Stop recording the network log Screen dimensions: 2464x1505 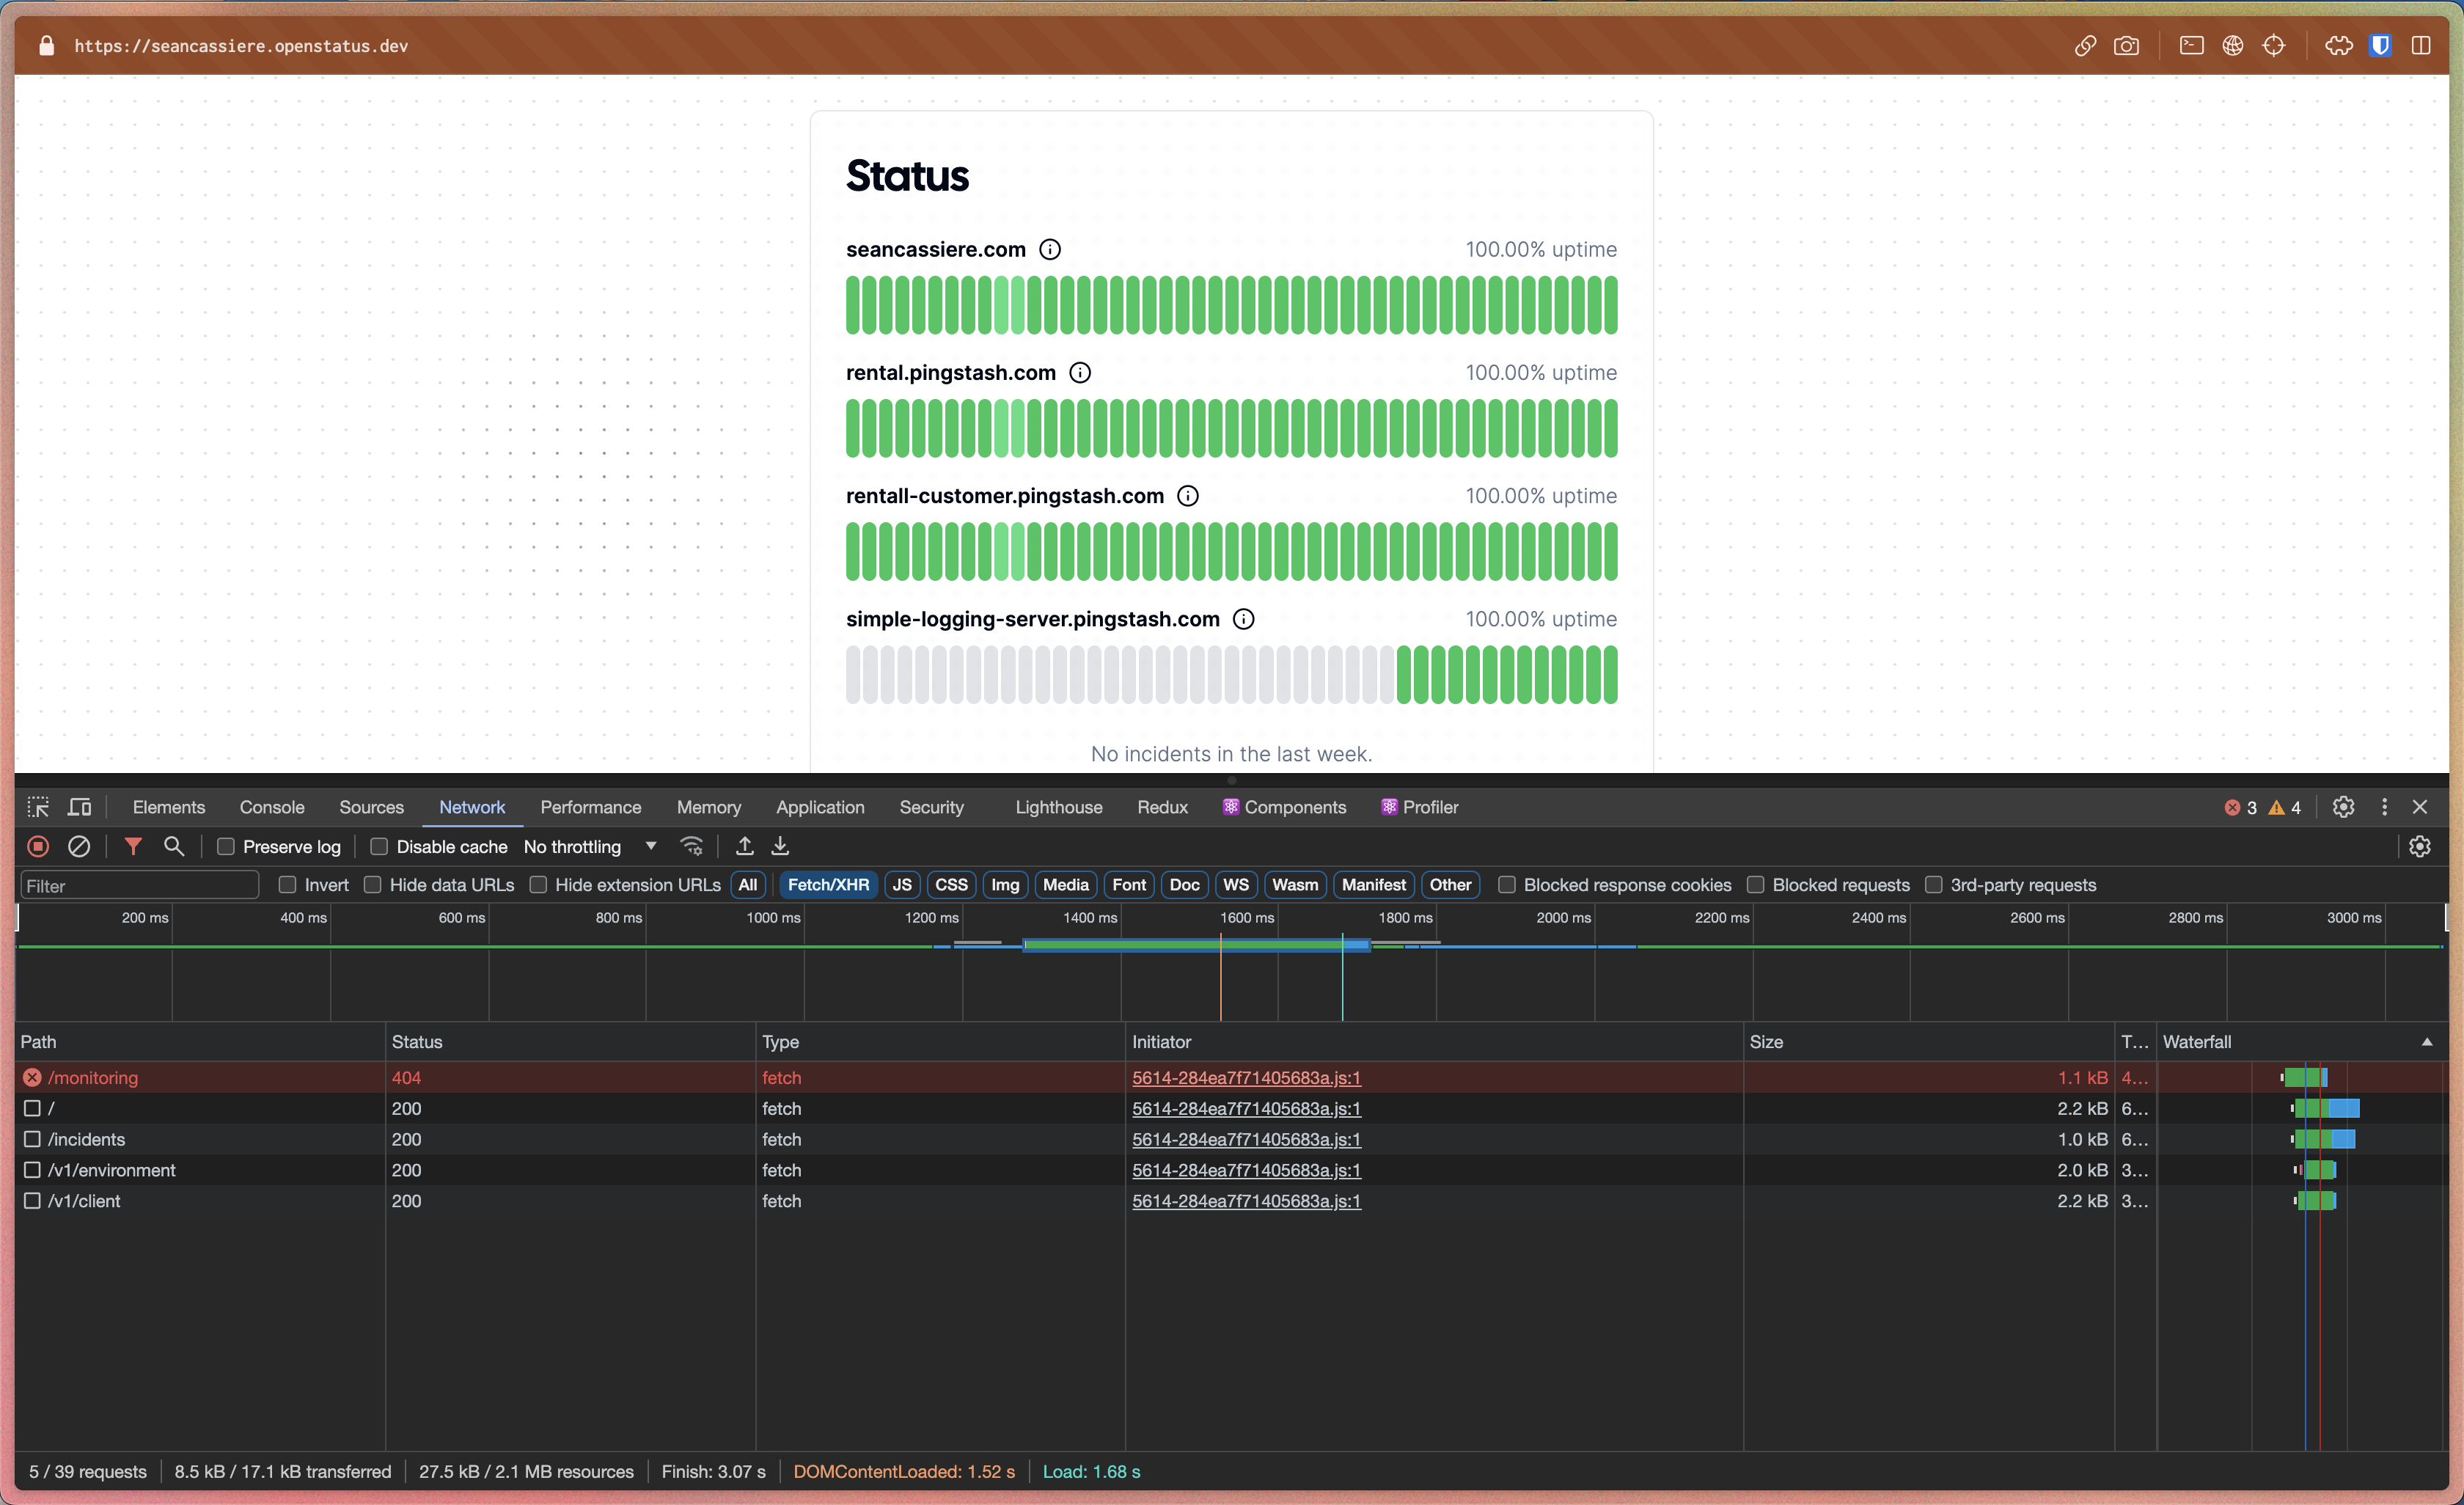(38, 846)
